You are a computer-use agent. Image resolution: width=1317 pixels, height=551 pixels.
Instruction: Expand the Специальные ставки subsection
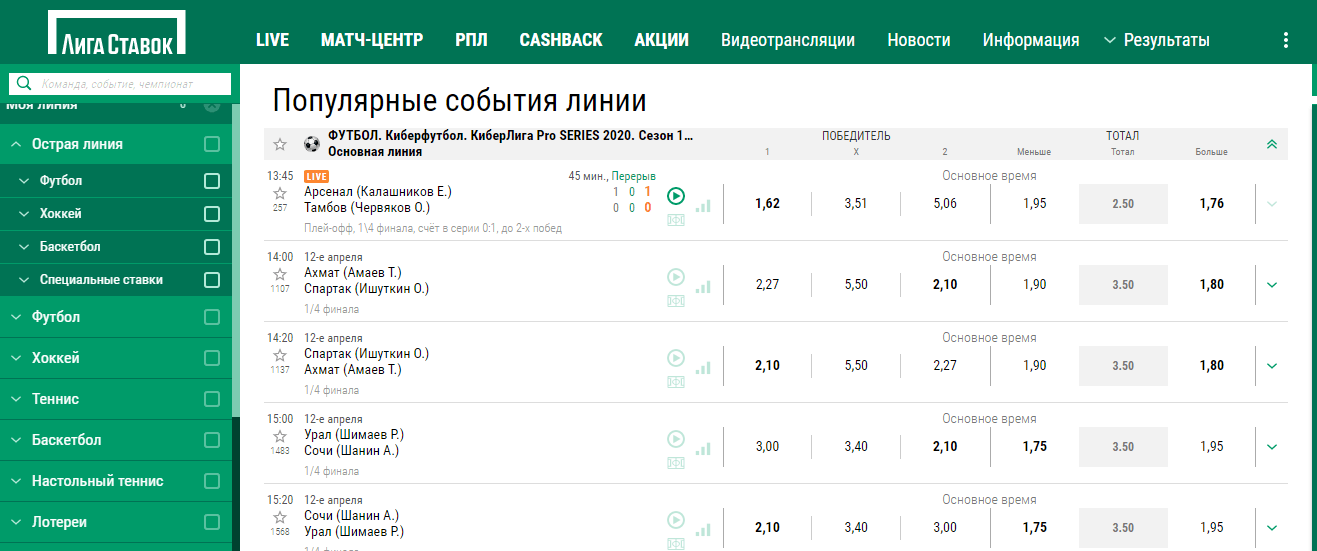24,280
